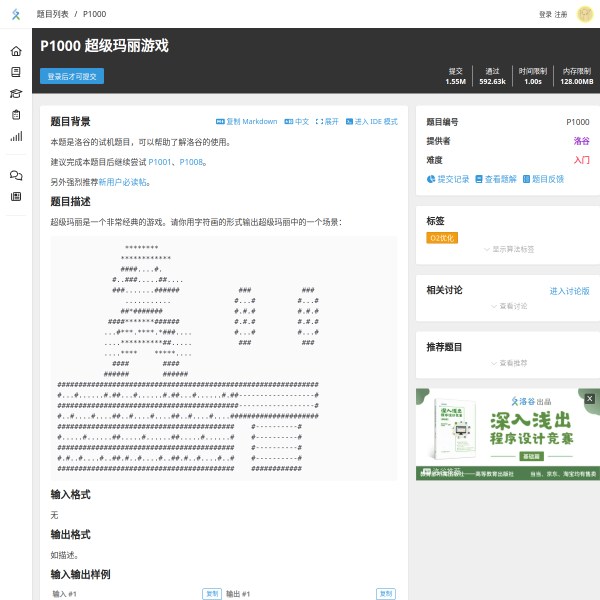Copy output sample #1 with 复制
The height and width of the screenshot is (600, 600).
coord(386,593)
